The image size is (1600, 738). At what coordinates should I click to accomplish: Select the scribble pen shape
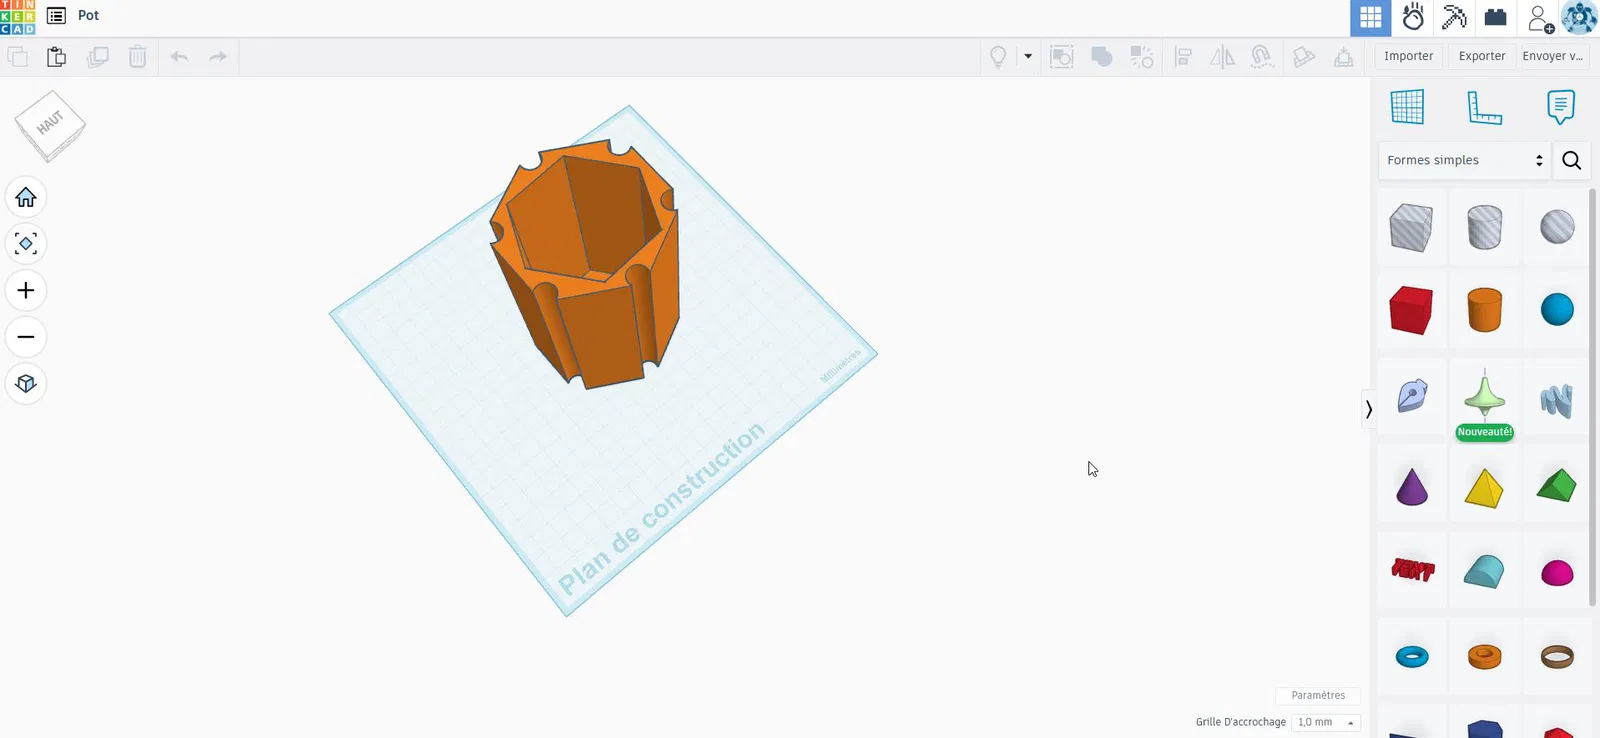1411,397
